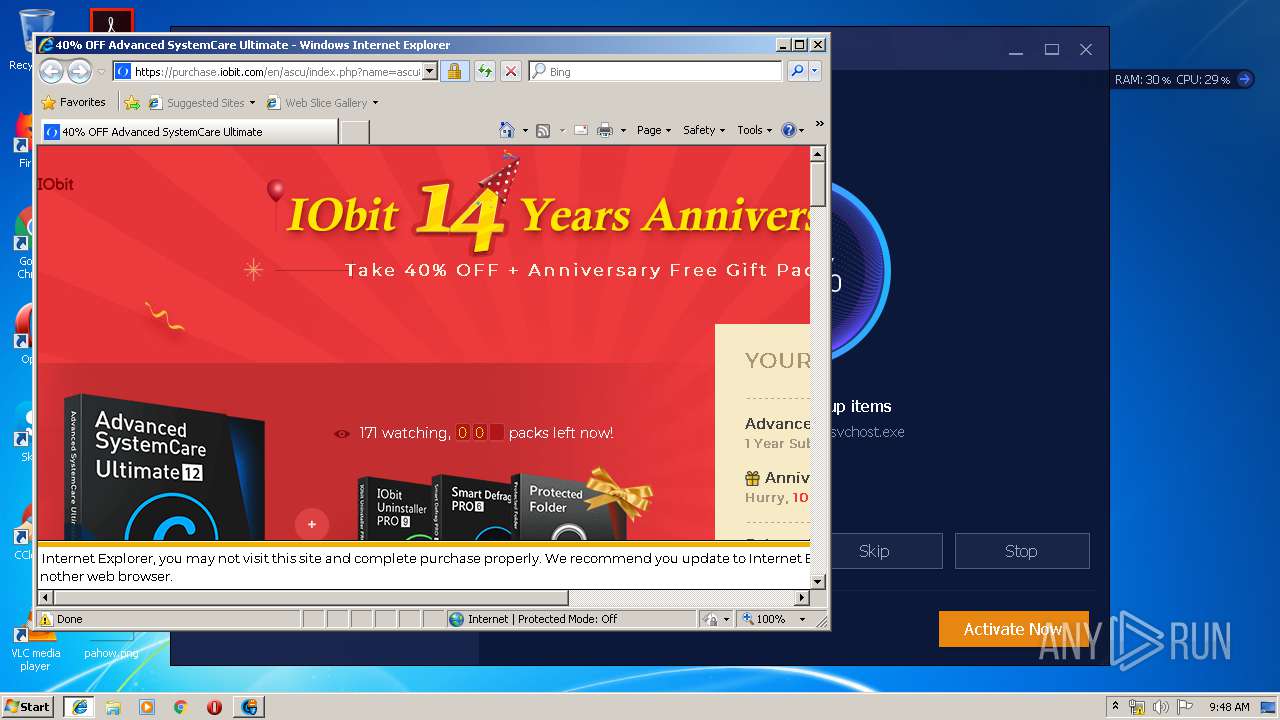Open a new blank tab button
This screenshot has height=720, width=1280.
[355, 131]
